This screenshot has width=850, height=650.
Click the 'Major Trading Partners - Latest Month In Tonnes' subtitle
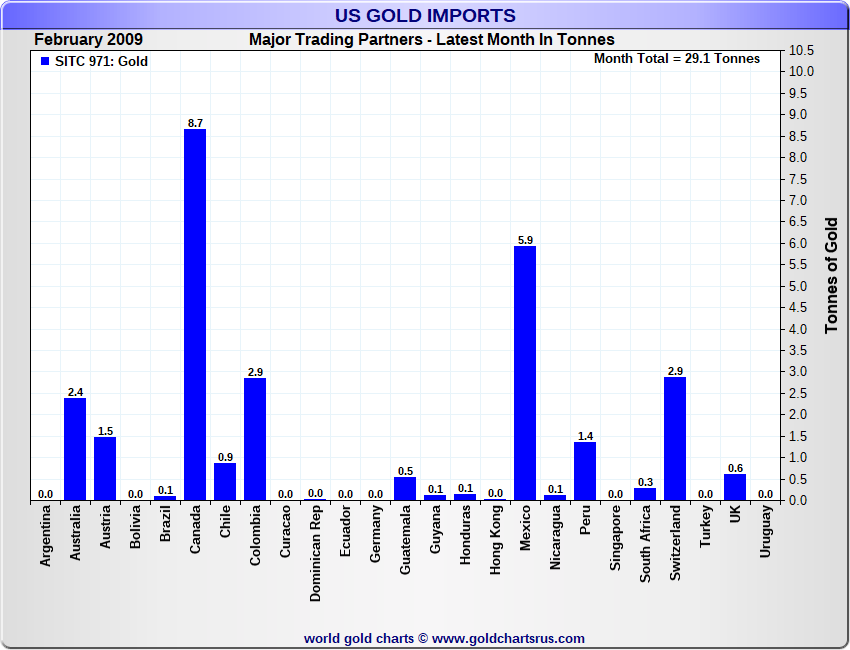432,40
